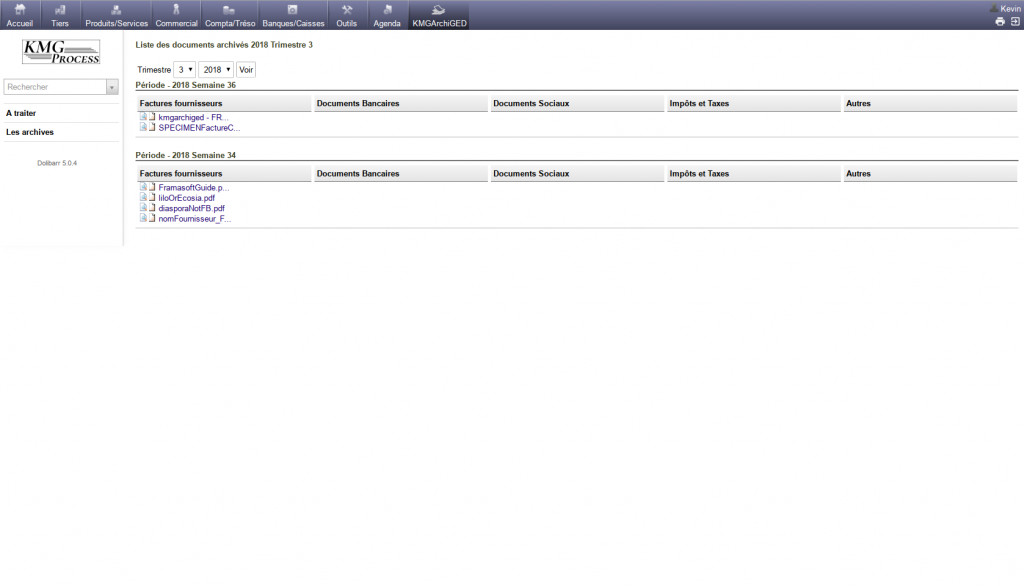Click document icon beside SPECIMENFactureC...
Screen dimensions: 1024x586
[x=152, y=127]
